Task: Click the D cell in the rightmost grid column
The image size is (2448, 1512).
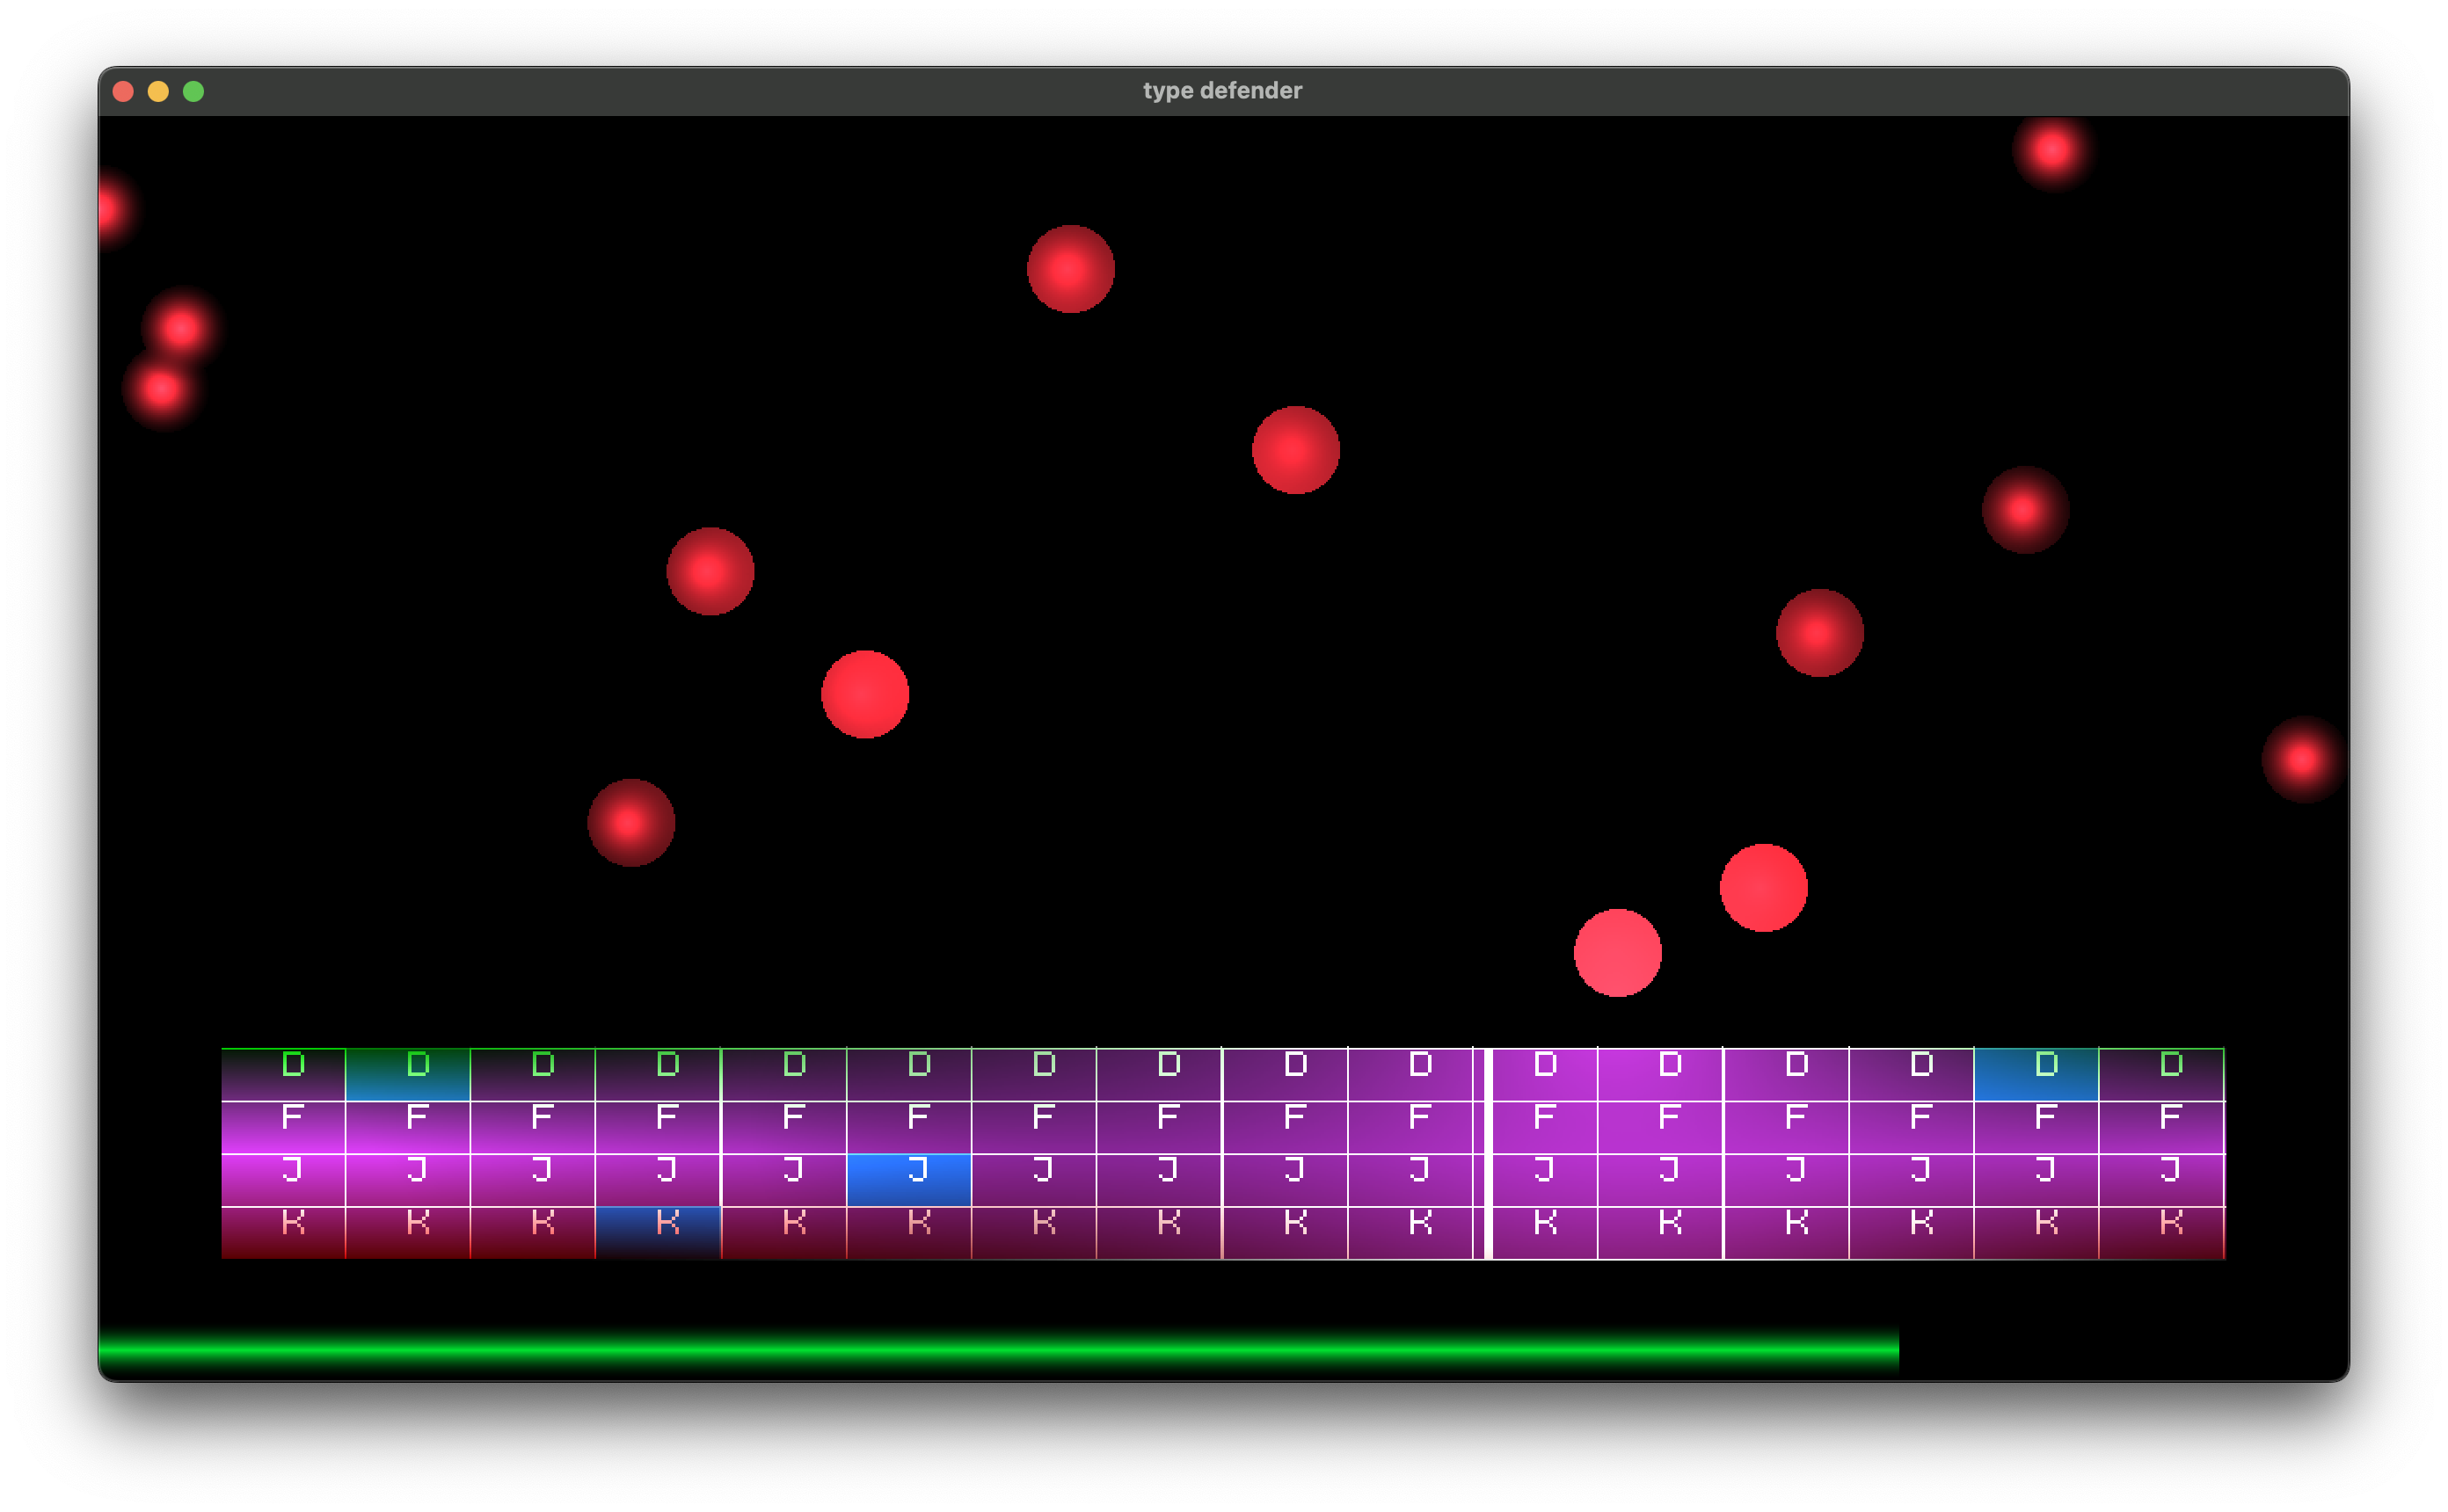Action: click(x=2162, y=1074)
